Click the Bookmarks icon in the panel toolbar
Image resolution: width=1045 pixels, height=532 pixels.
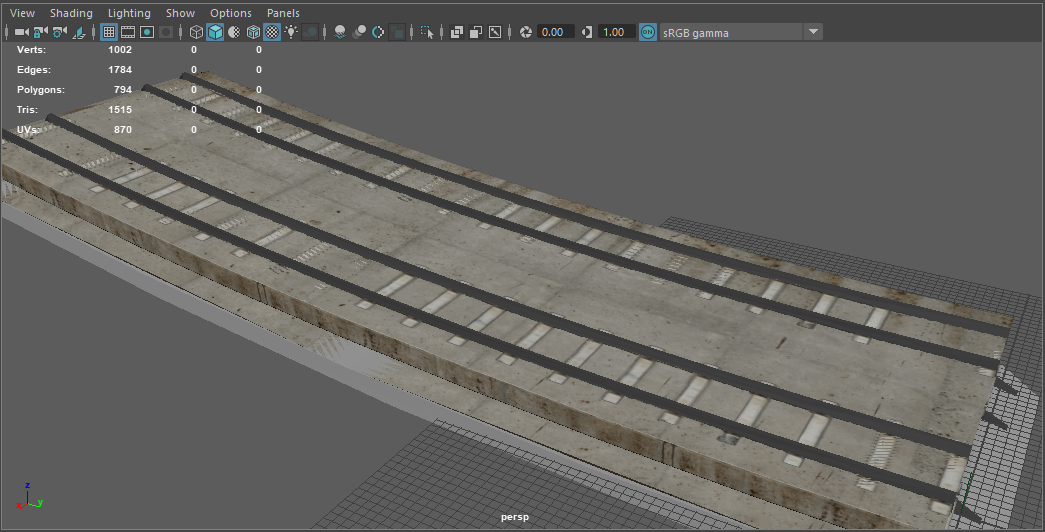[x=79, y=32]
